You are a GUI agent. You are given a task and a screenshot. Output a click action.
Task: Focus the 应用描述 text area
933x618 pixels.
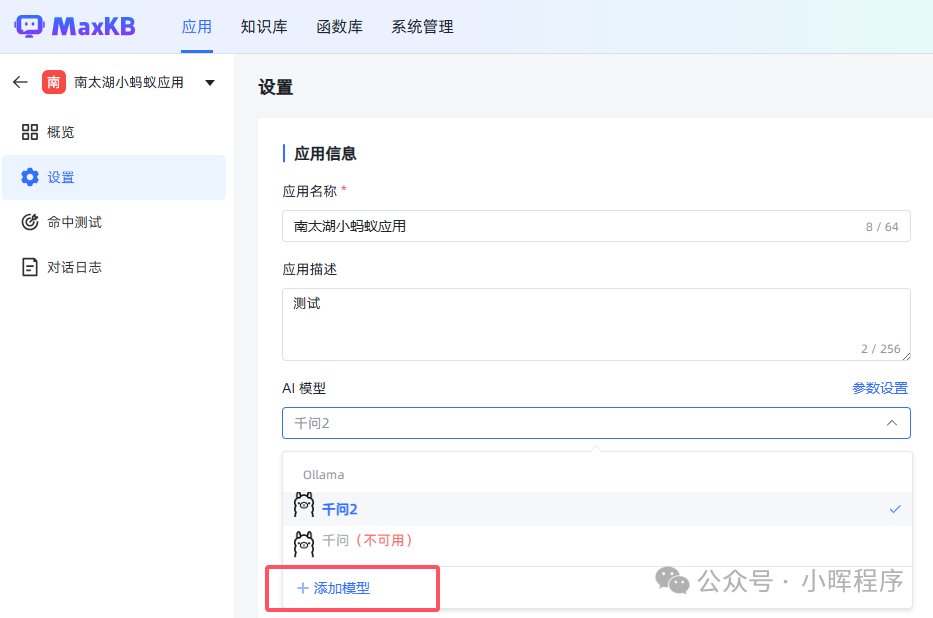click(x=596, y=325)
